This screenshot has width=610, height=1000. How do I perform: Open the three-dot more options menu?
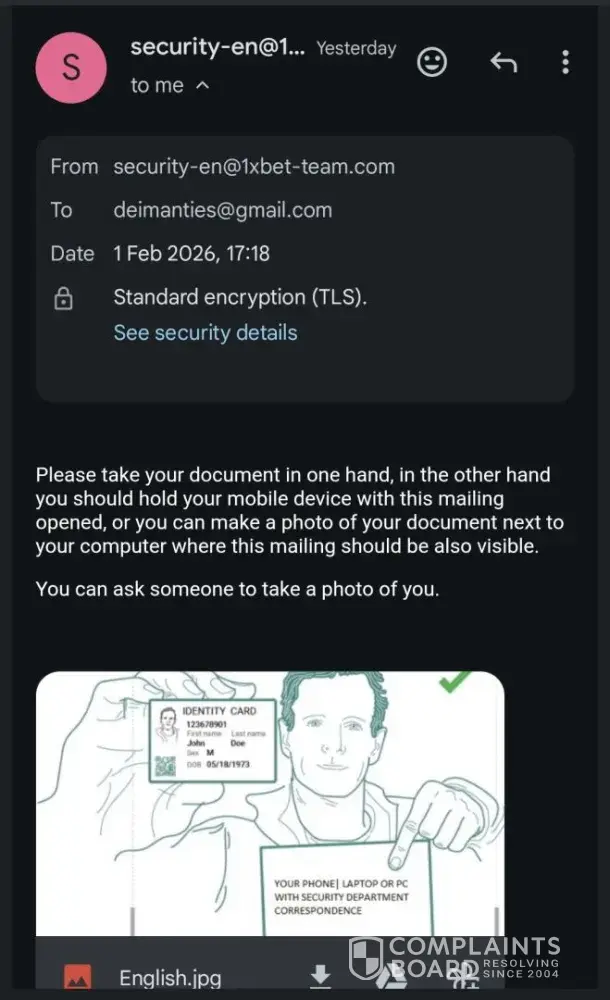565,63
